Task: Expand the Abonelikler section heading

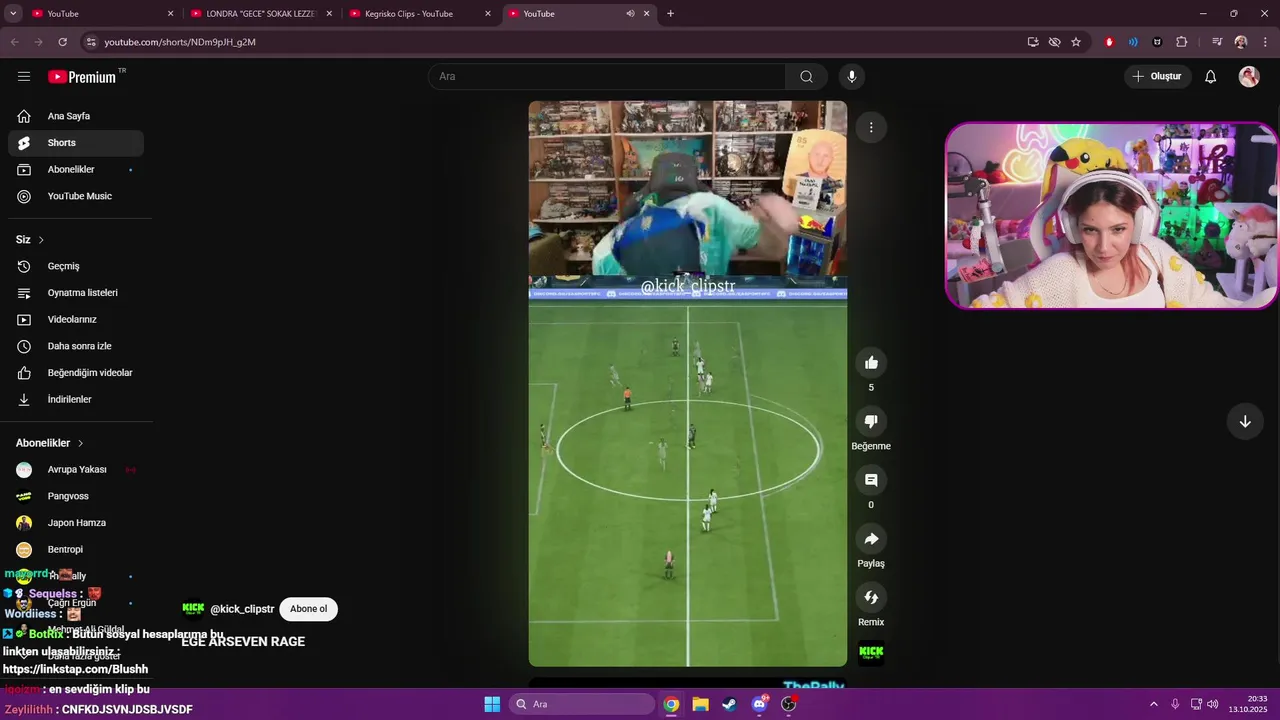Action: (50, 443)
